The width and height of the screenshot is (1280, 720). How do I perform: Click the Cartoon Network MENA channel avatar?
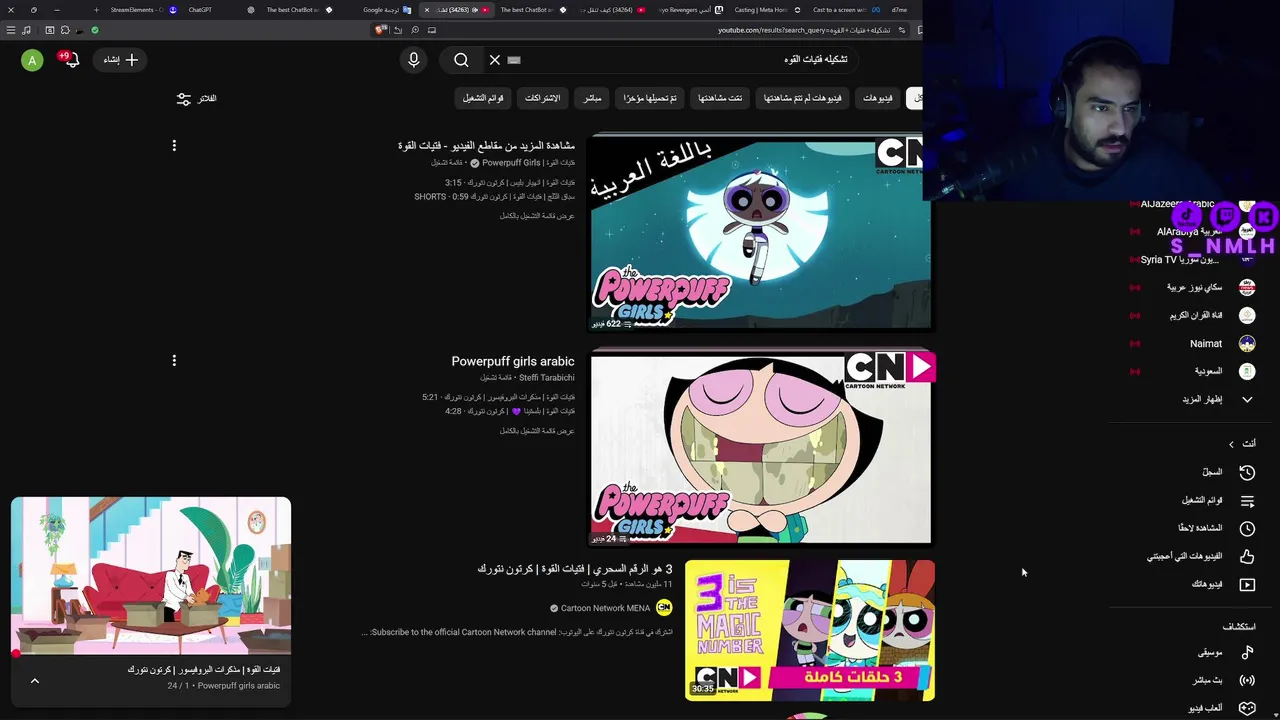tap(664, 608)
